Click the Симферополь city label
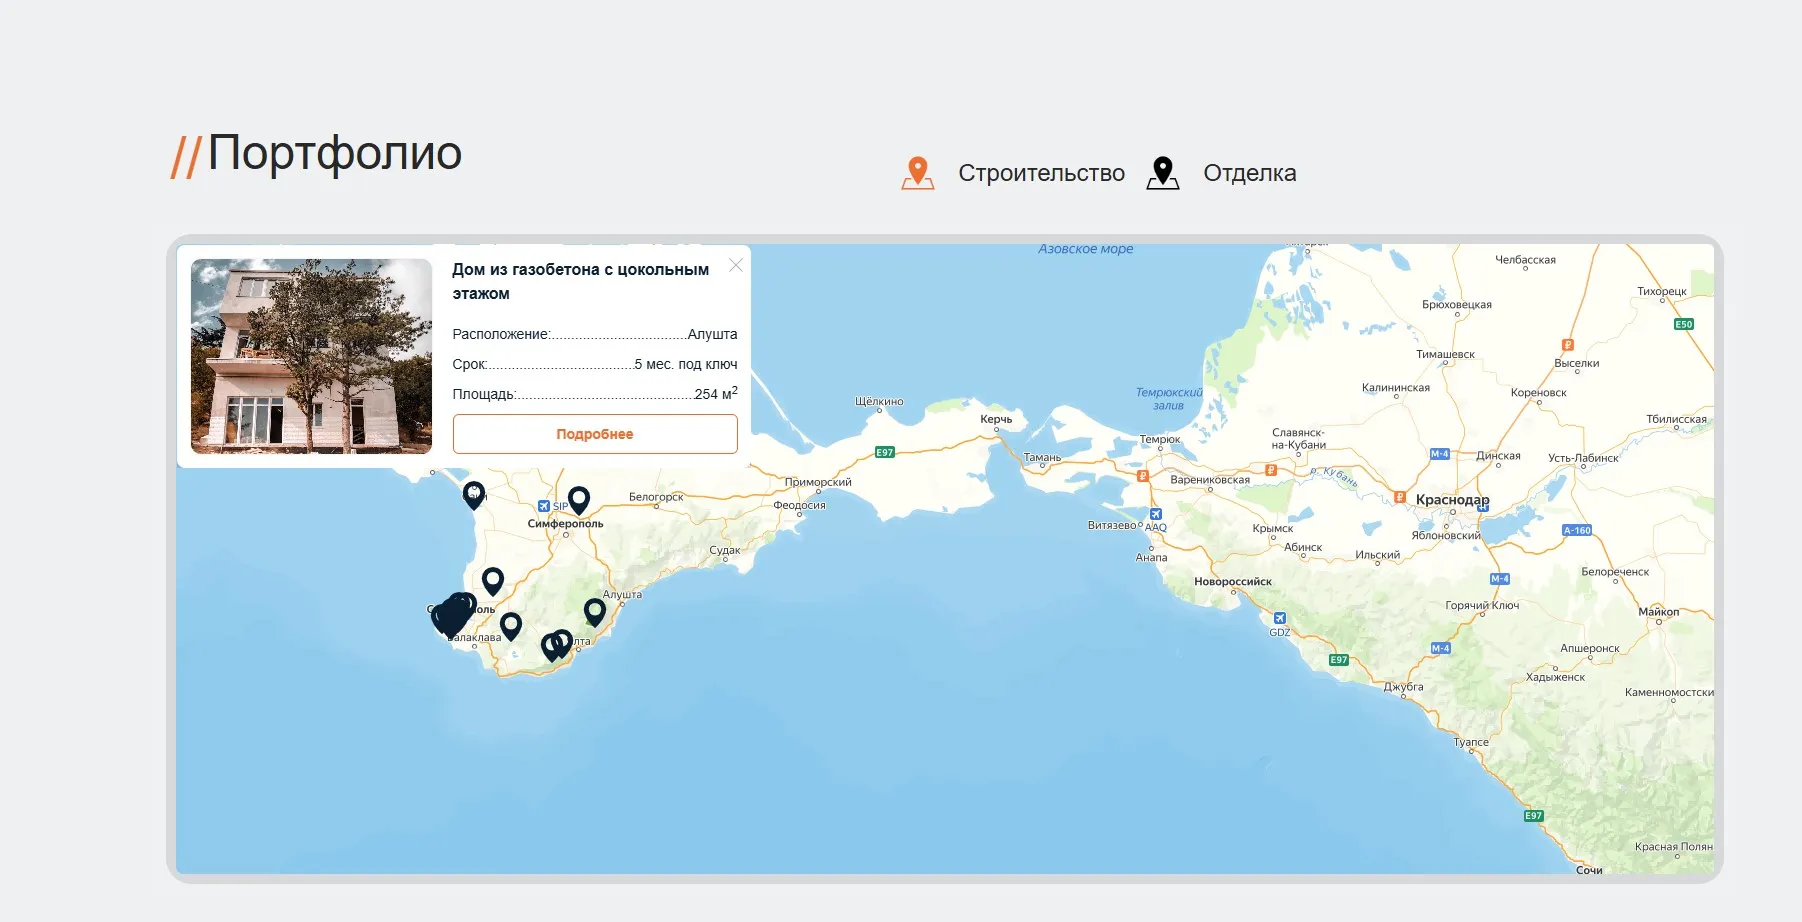 coord(565,523)
